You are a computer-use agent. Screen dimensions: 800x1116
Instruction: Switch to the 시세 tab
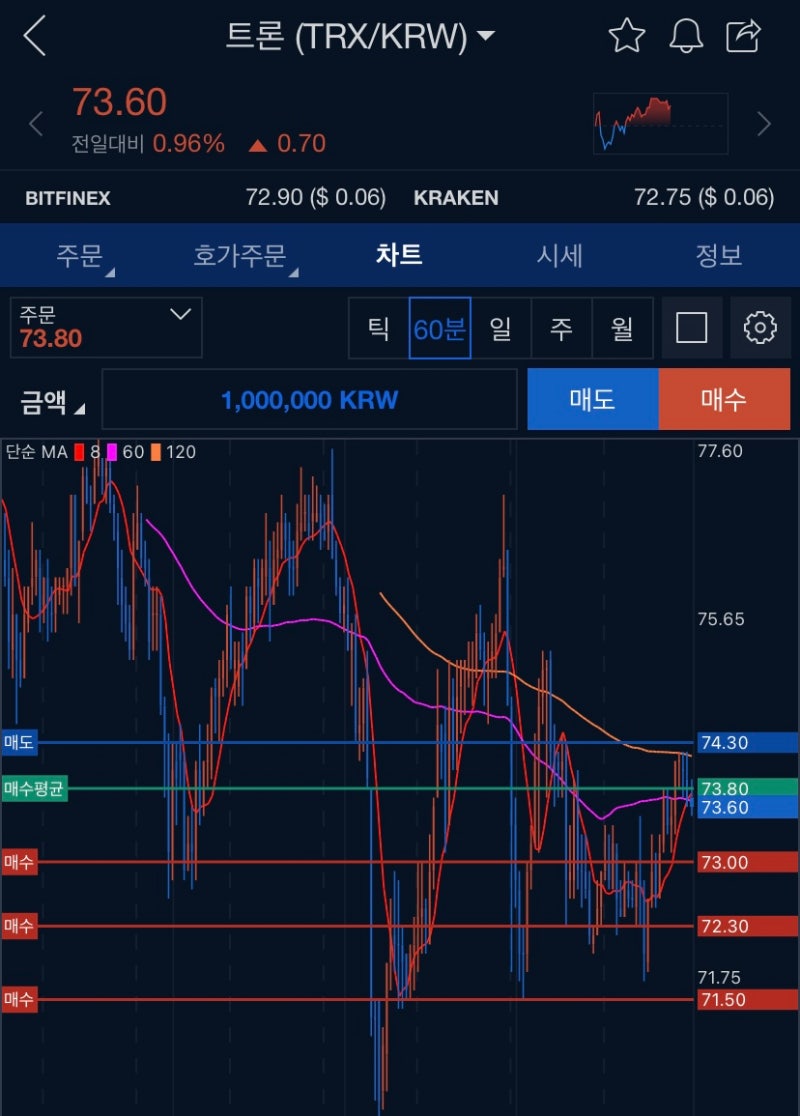(x=561, y=256)
